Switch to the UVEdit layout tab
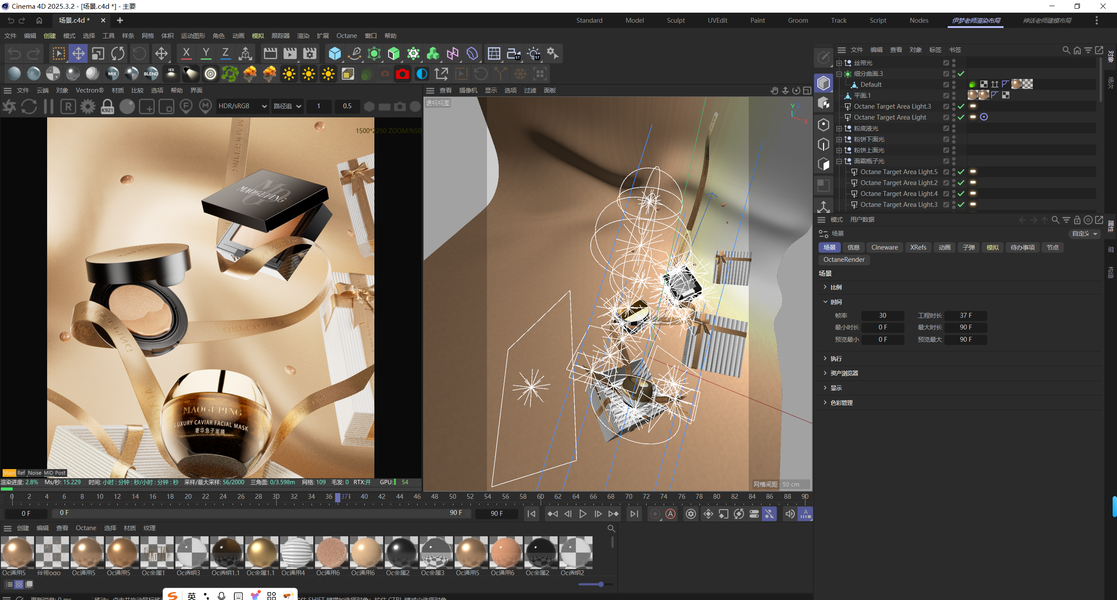The height and width of the screenshot is (600, 1117). point(717,21)
